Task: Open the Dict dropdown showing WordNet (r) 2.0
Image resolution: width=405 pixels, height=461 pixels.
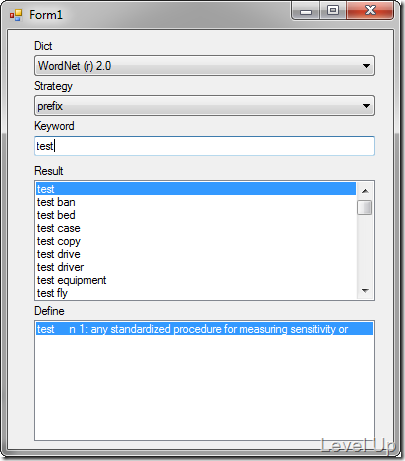Action: [204, 66]
